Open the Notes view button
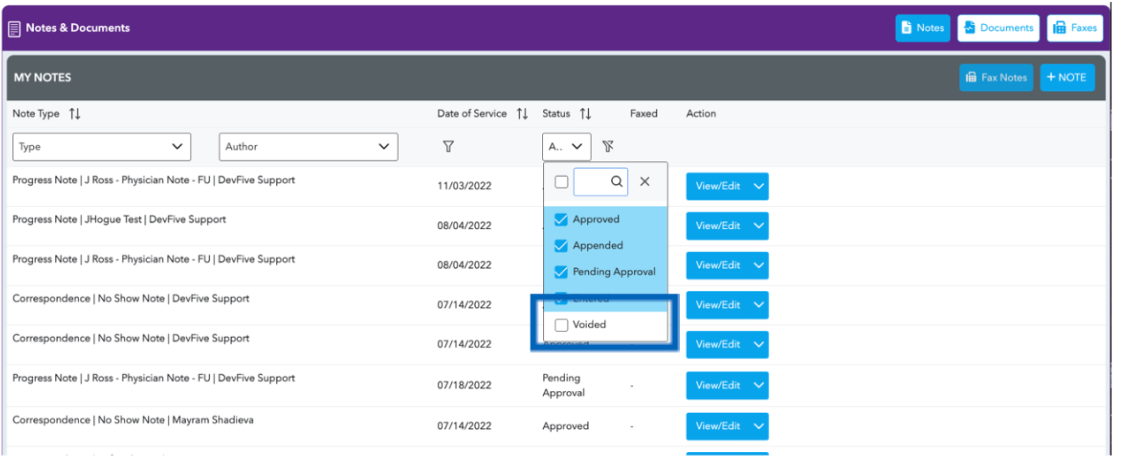 click(922, 28)
